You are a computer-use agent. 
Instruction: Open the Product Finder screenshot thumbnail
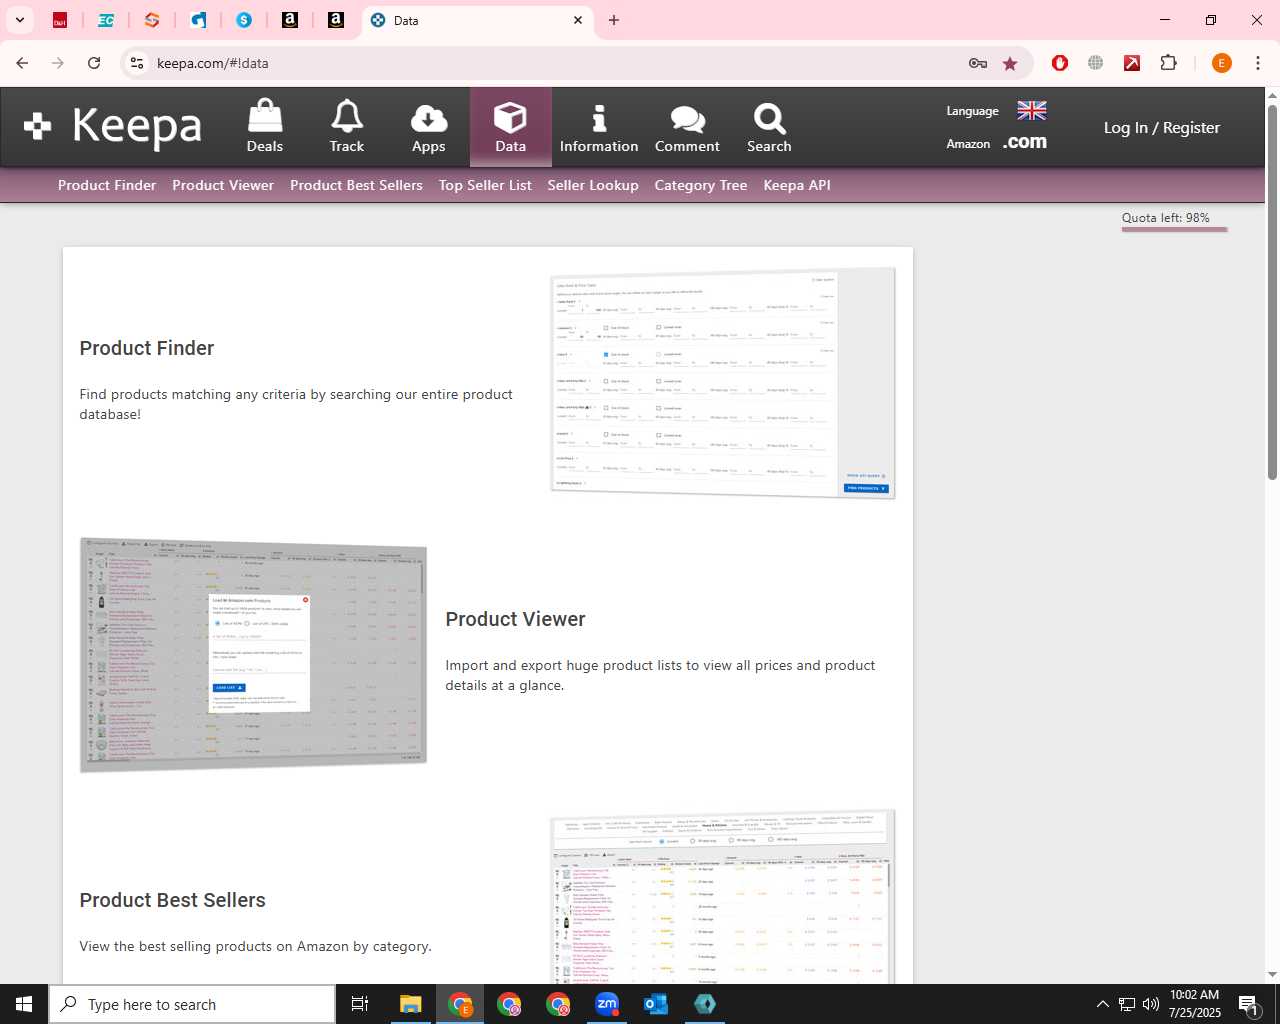click(723, 382)
